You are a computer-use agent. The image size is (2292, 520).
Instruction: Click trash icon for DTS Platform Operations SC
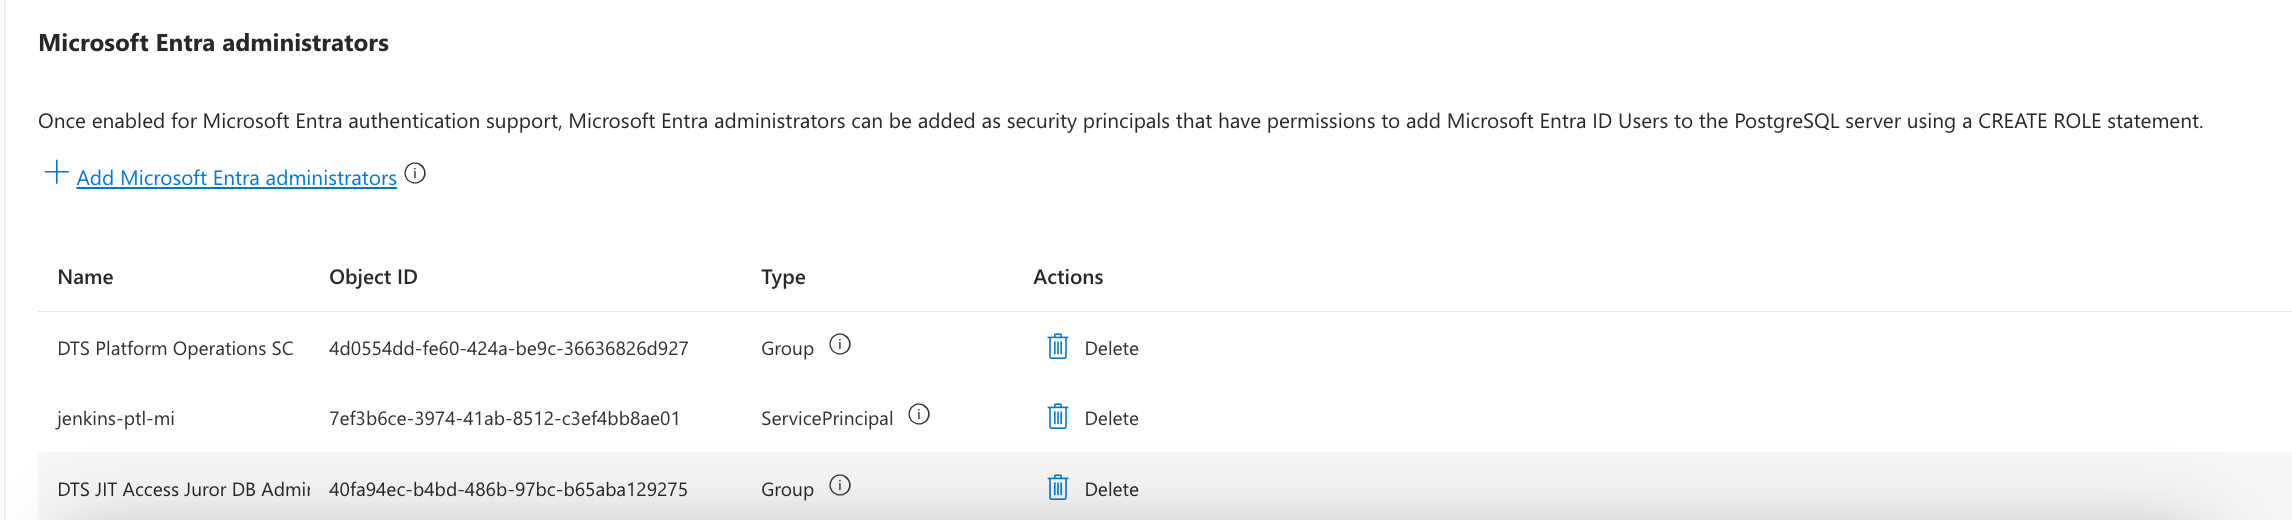coord(1057,347)
